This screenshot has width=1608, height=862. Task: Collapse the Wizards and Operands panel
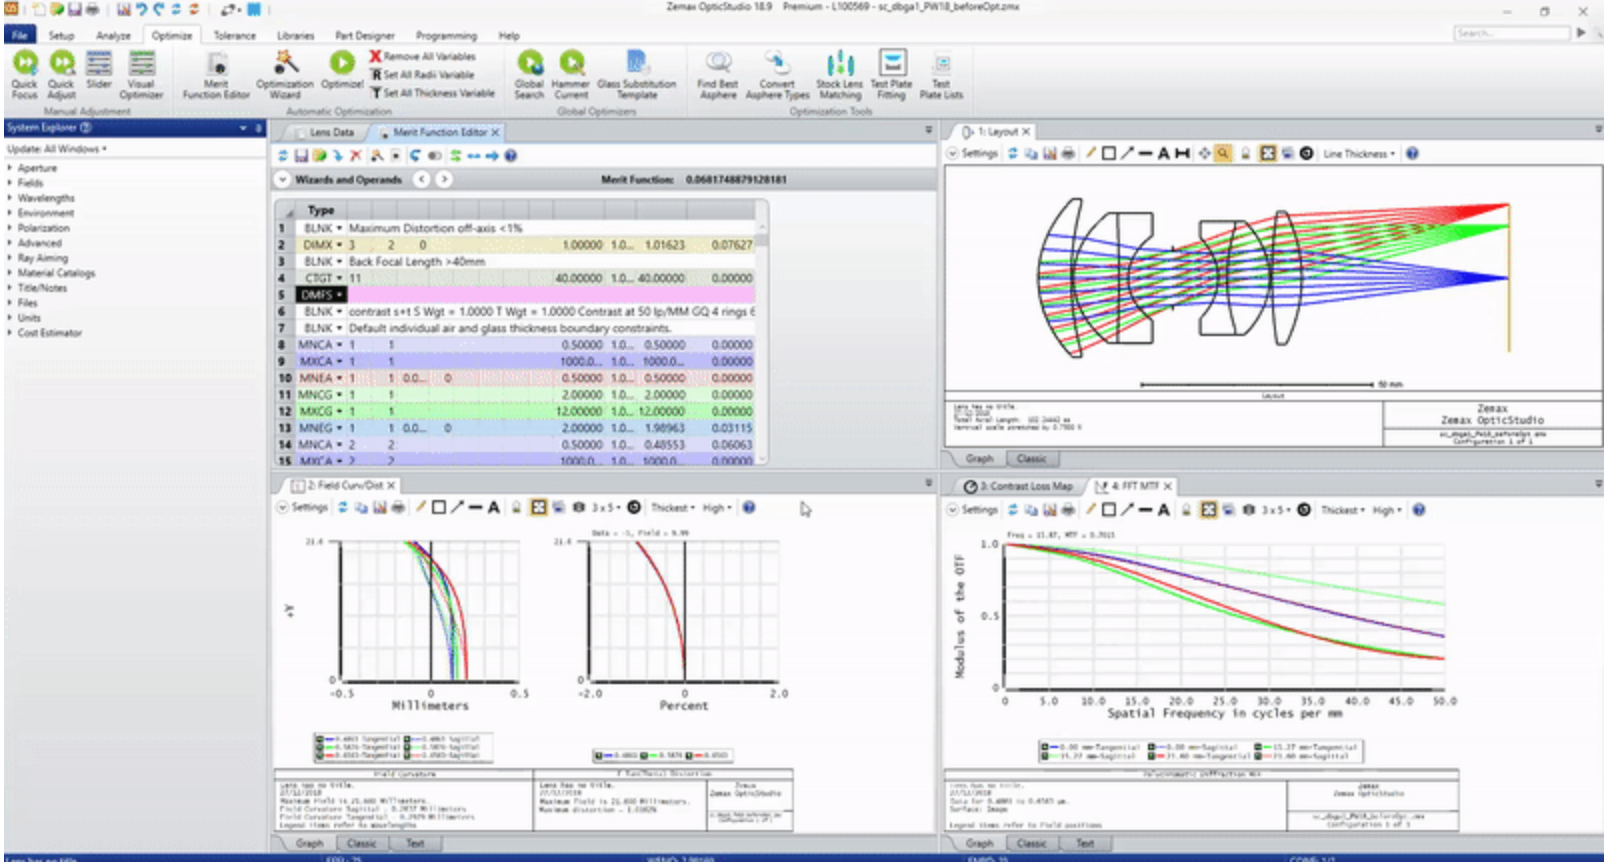pyautogui.click(x=283, y=180)
